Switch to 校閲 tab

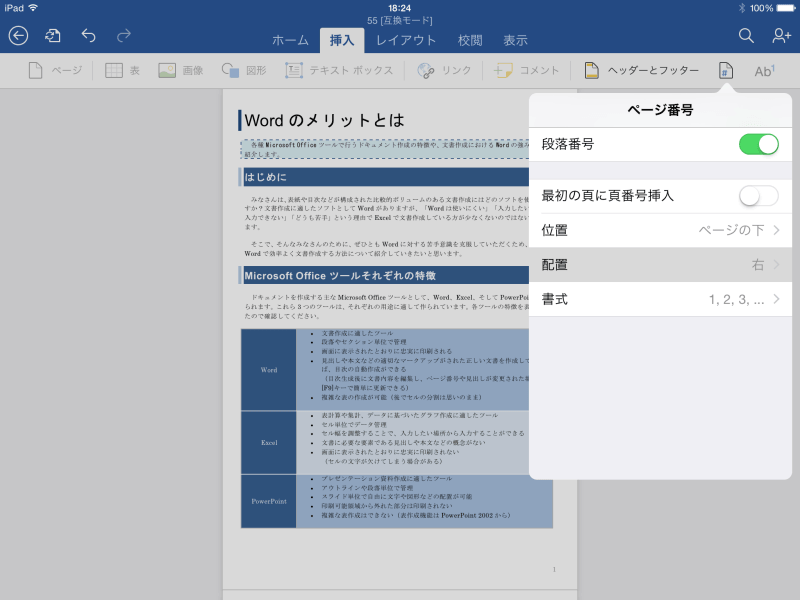point(470,40)
